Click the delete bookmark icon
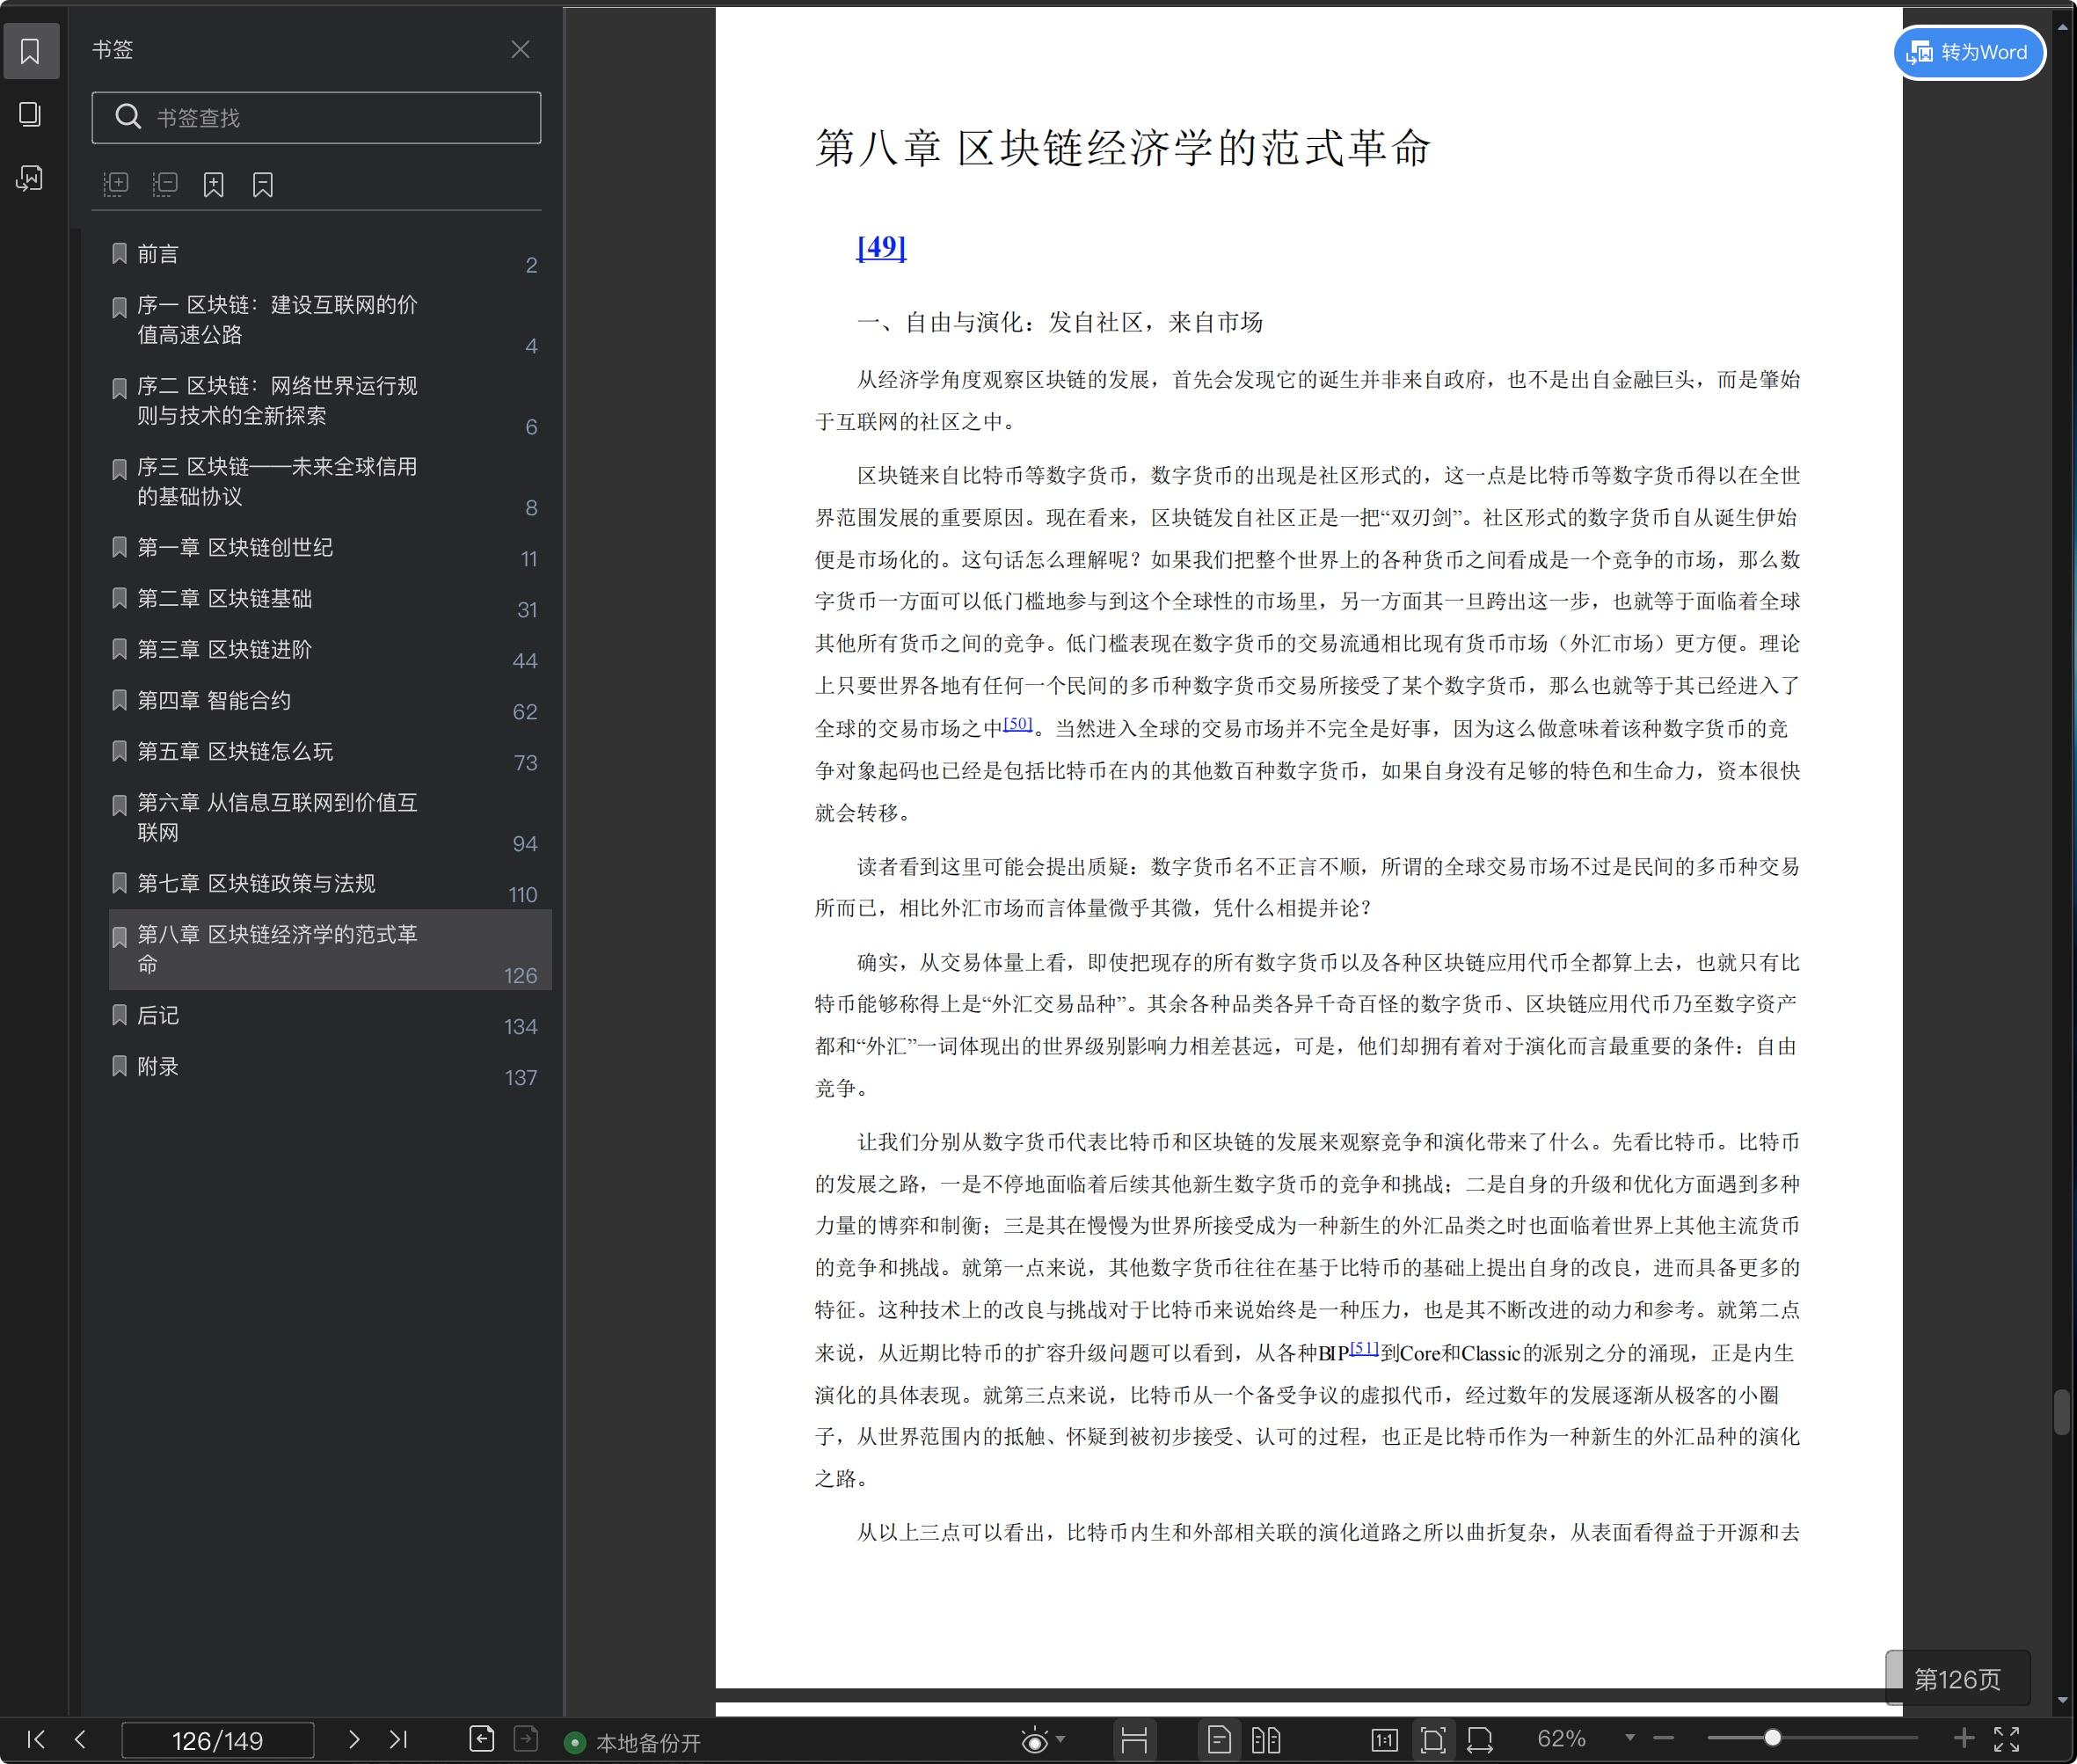Screen dimensions: 2077x1764 tap(262, 184)
